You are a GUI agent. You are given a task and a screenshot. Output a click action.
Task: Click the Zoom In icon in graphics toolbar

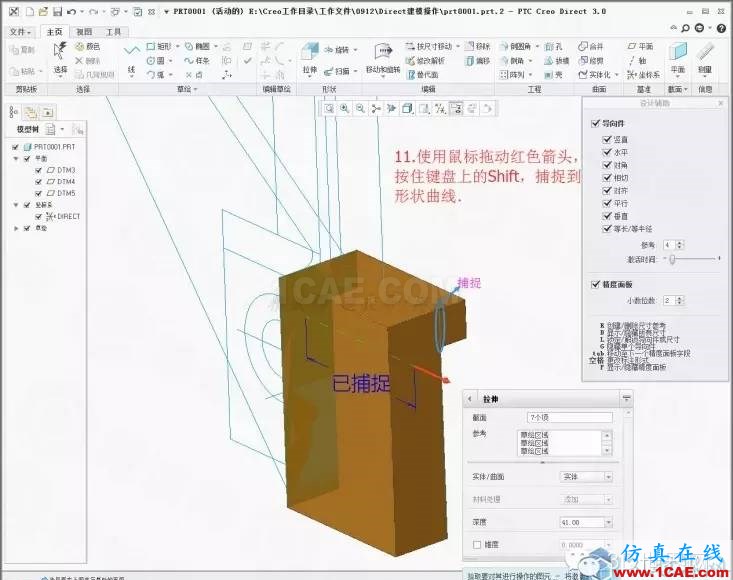(345, 109)
